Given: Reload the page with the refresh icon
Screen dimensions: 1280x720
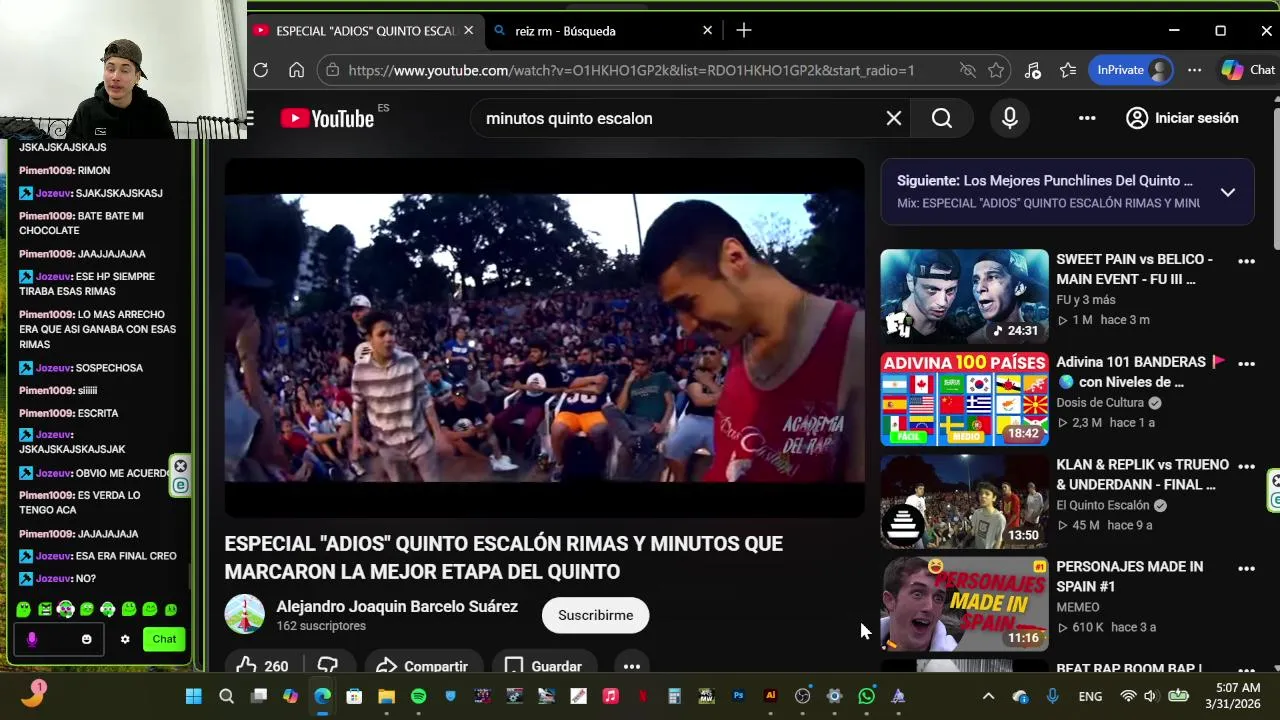Looking at the screenshot, I should click(x=261, y=70).
